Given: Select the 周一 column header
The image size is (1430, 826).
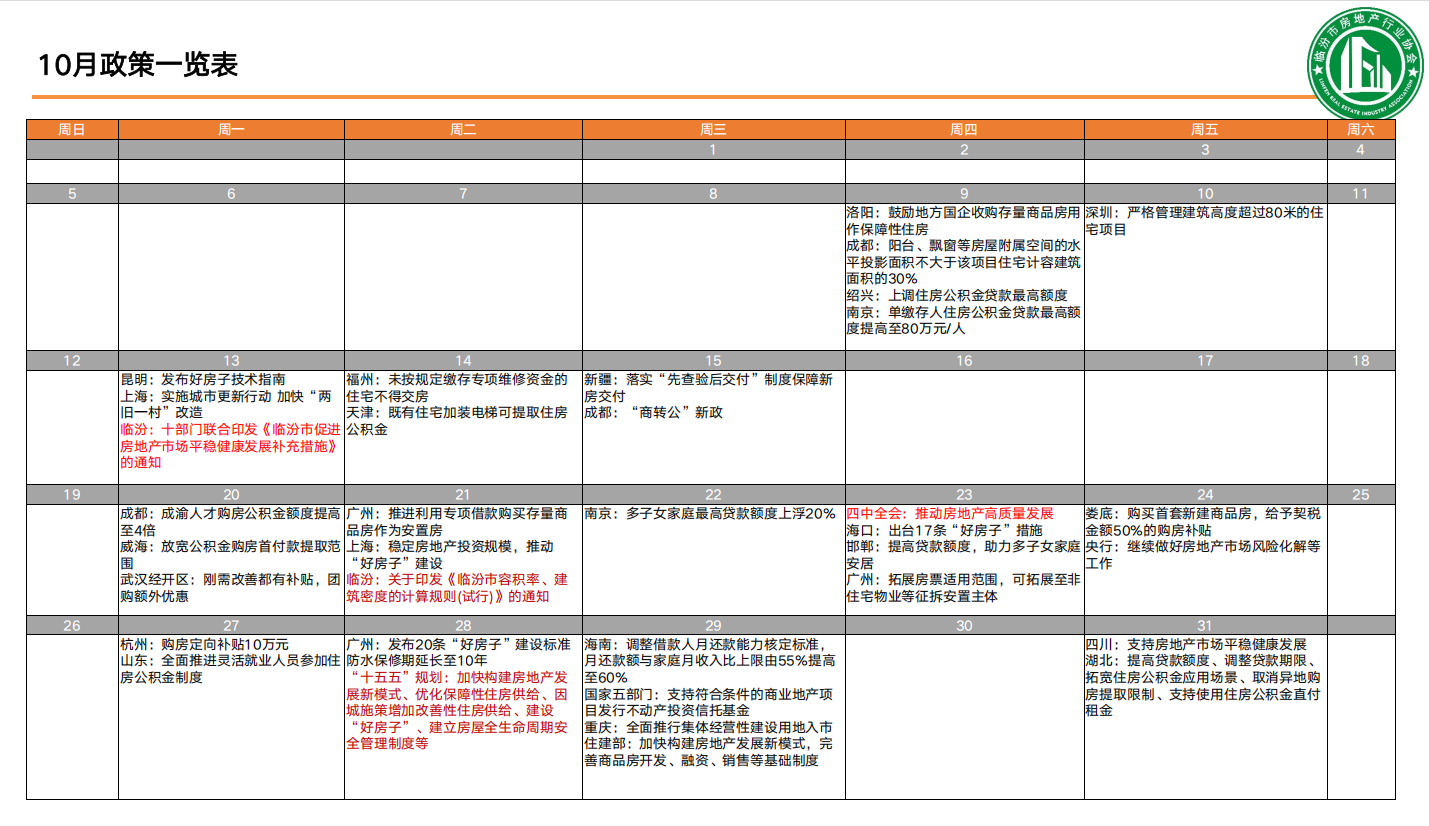Looking at the screenshot, I should [x=231, y=130].
